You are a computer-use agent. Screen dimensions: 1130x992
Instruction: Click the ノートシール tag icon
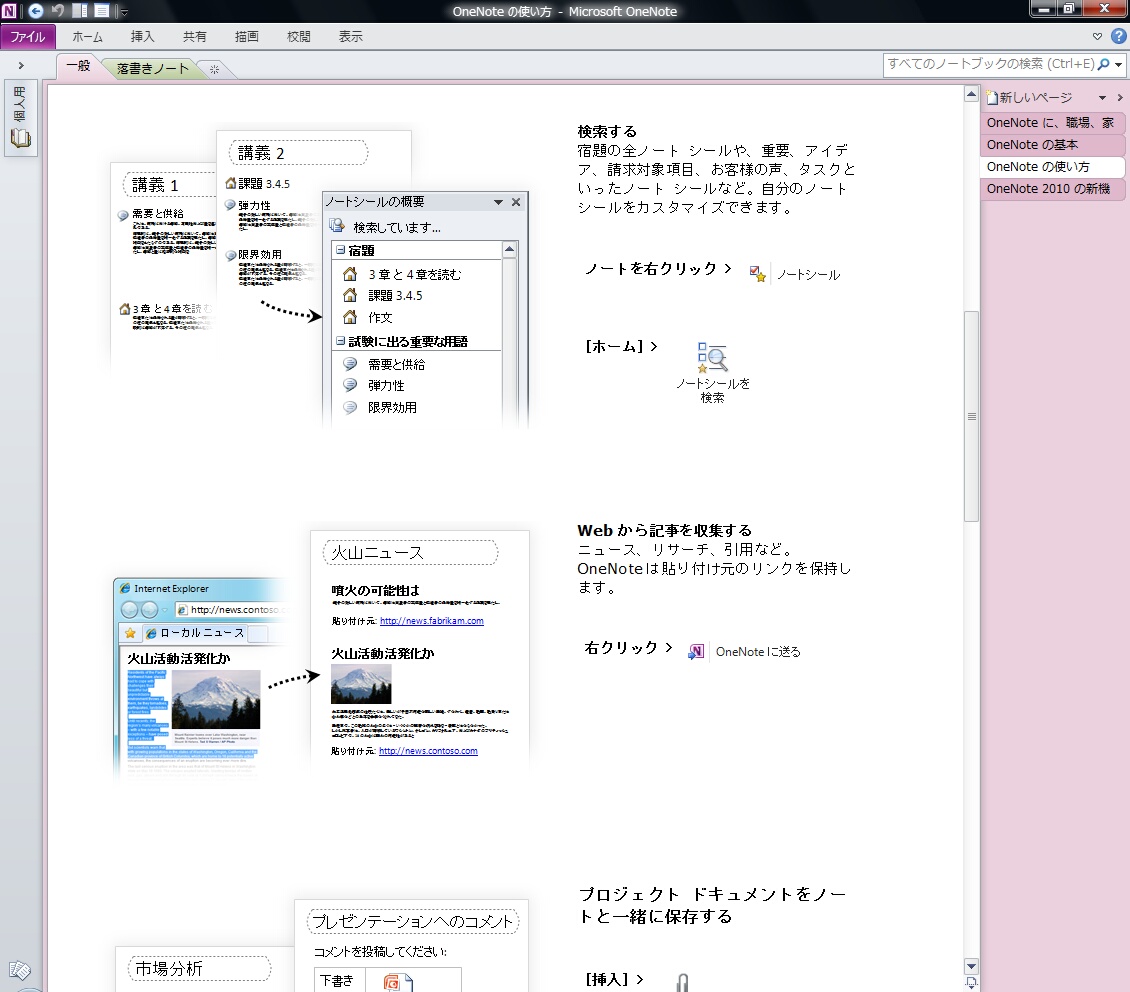[757, 274]
